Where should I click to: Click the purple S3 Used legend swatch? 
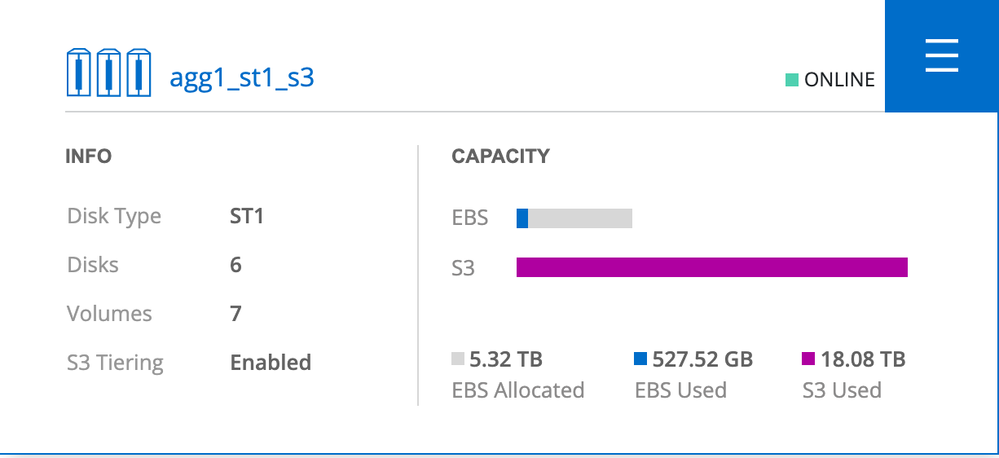pos(809,359)
